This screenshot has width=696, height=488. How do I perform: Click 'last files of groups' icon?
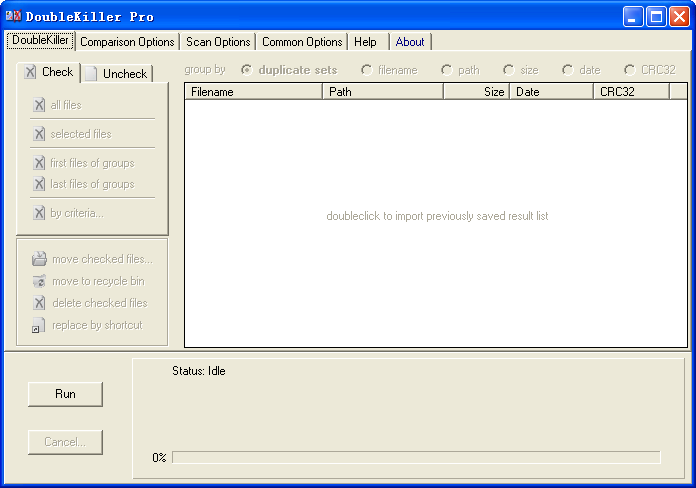[39, 184]
